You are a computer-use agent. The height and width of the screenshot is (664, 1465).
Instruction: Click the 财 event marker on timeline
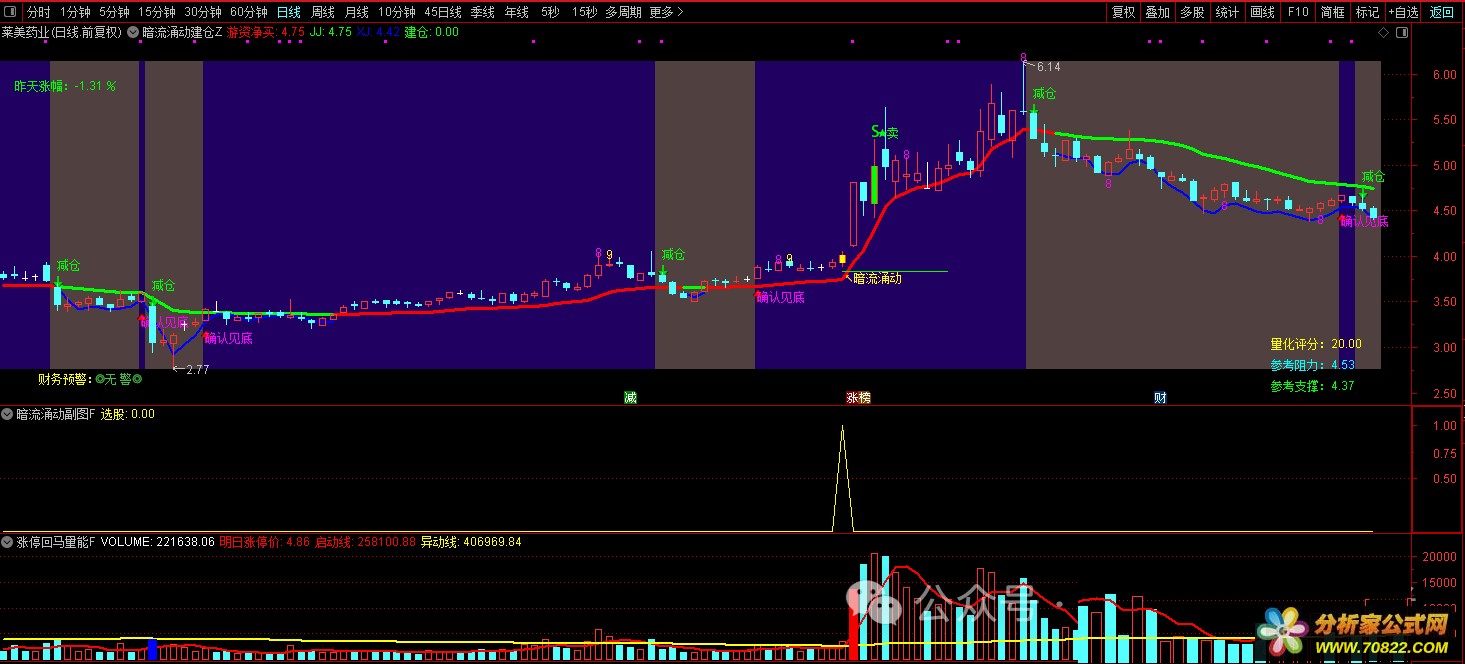[1160, 397]
